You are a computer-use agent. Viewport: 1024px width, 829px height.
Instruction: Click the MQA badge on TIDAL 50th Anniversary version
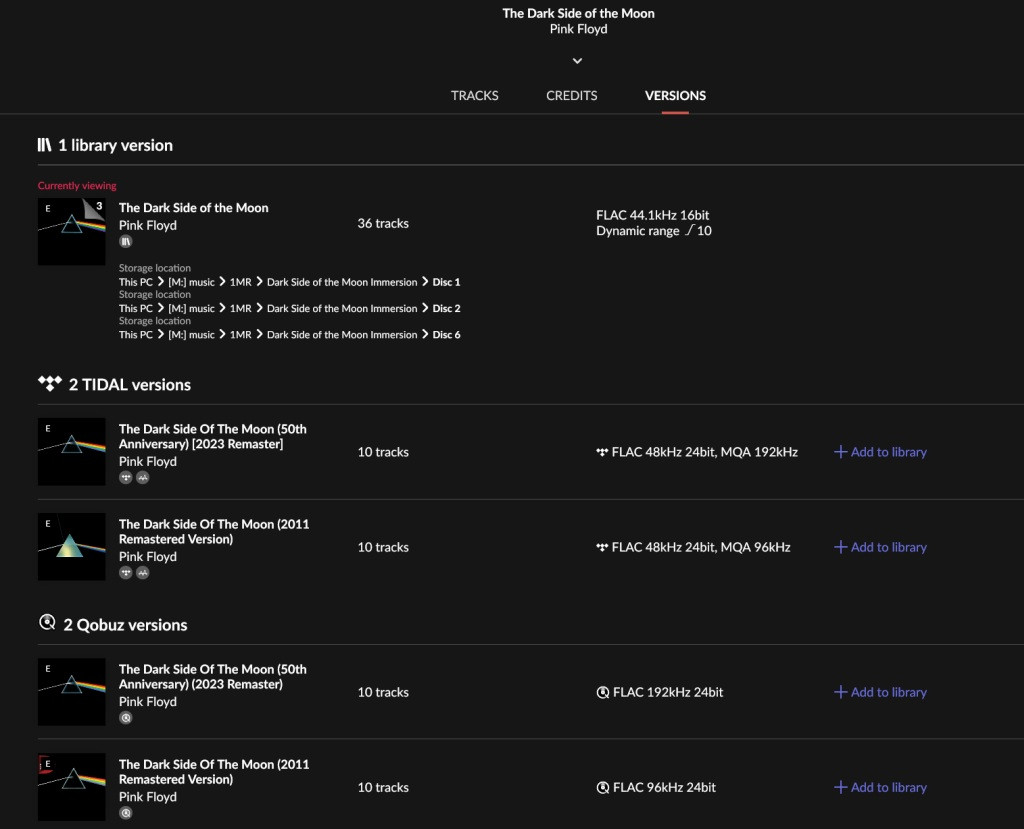[x=142, y=478]
